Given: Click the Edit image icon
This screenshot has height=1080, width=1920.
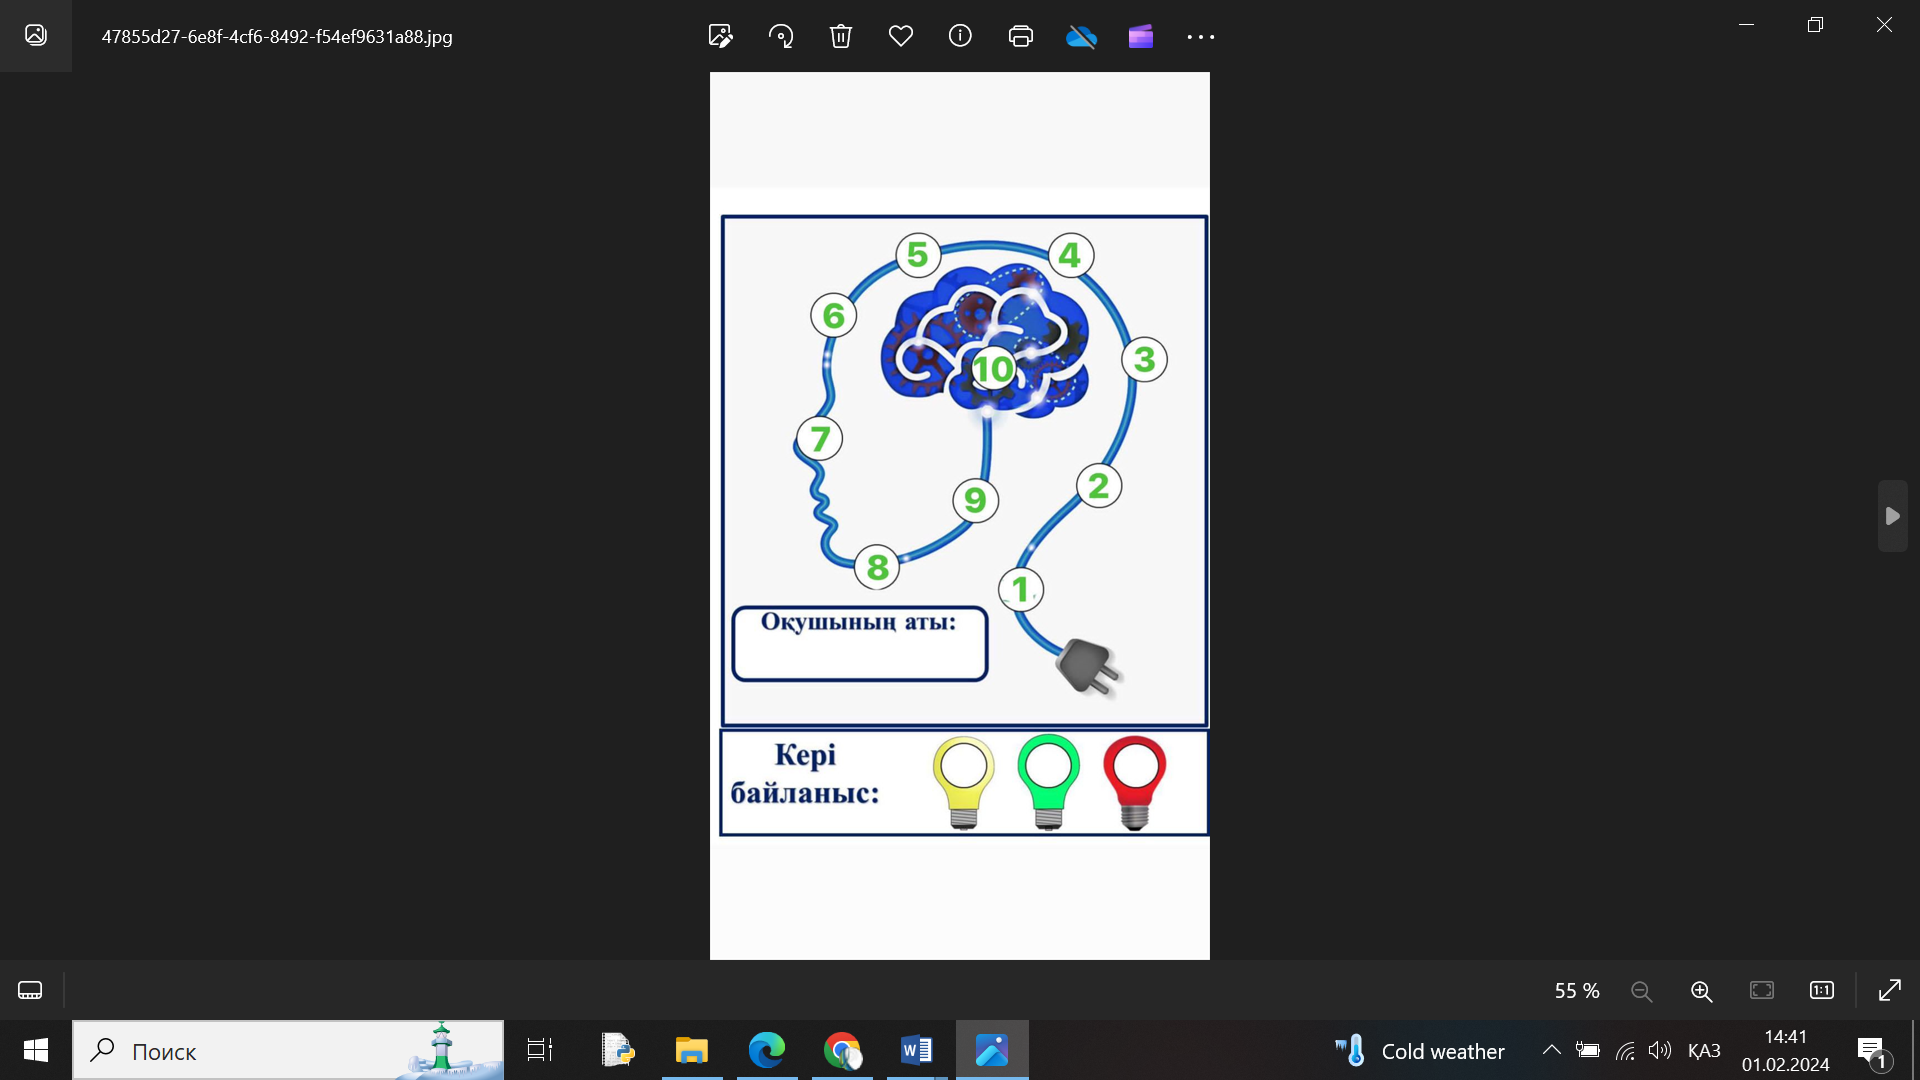Looking at the screenshot, I should pos(720,37).
